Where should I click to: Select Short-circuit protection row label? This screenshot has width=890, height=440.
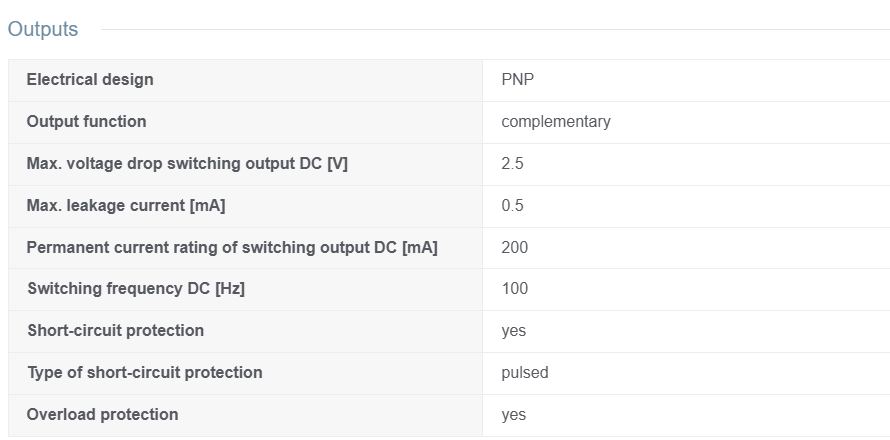[115, 330]
